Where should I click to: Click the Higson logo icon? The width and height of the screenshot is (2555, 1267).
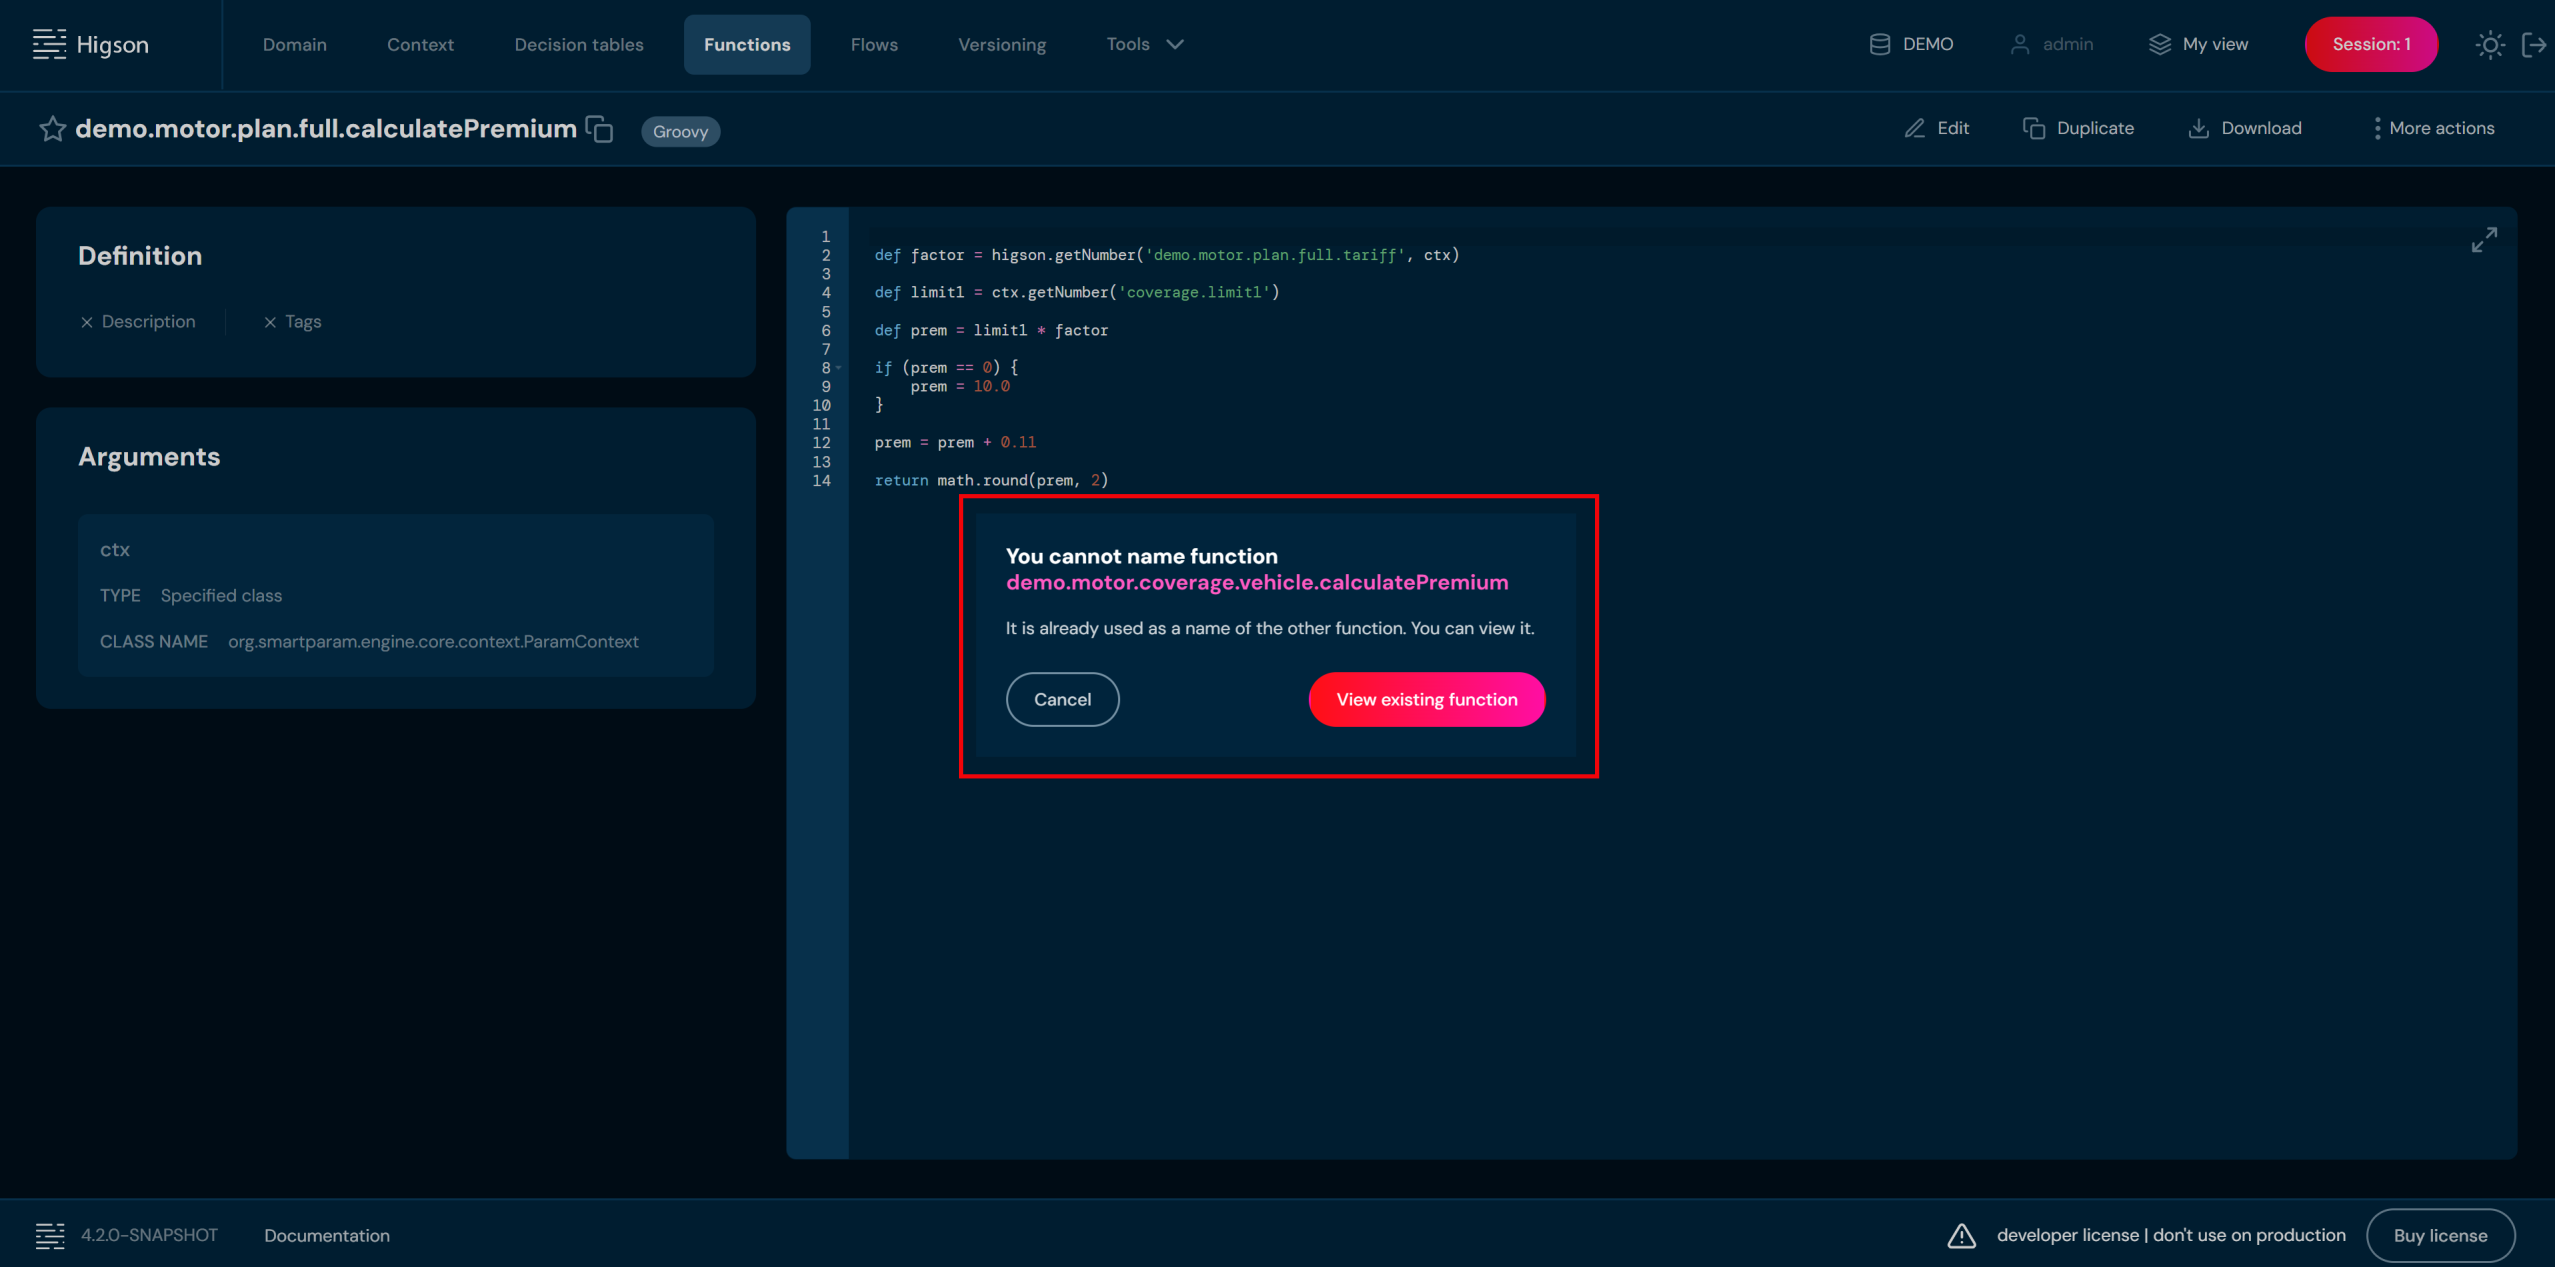point(49,44)
